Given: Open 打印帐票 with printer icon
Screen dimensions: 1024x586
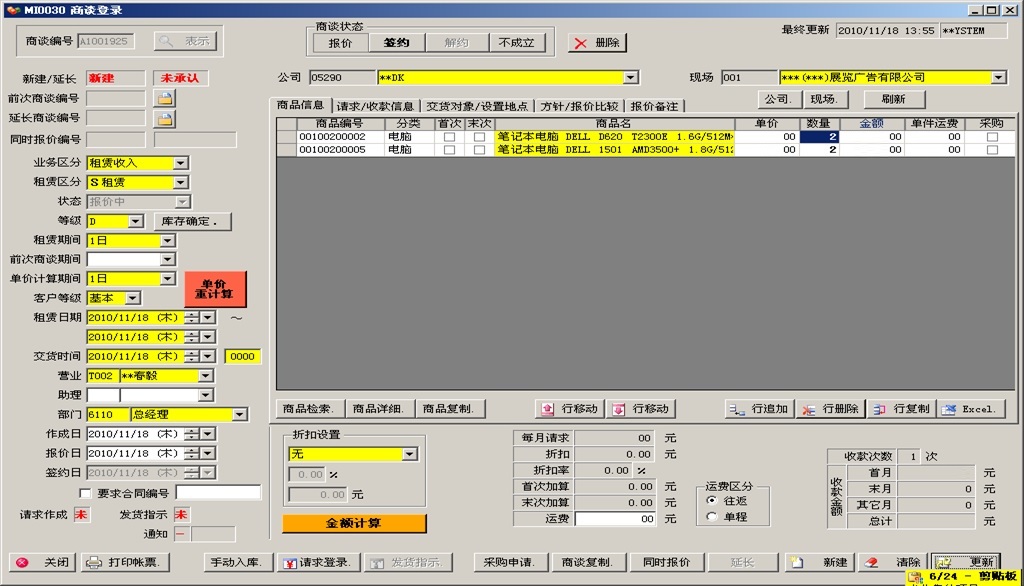Looking at the screenshot, I should click(x=125, y=562).
